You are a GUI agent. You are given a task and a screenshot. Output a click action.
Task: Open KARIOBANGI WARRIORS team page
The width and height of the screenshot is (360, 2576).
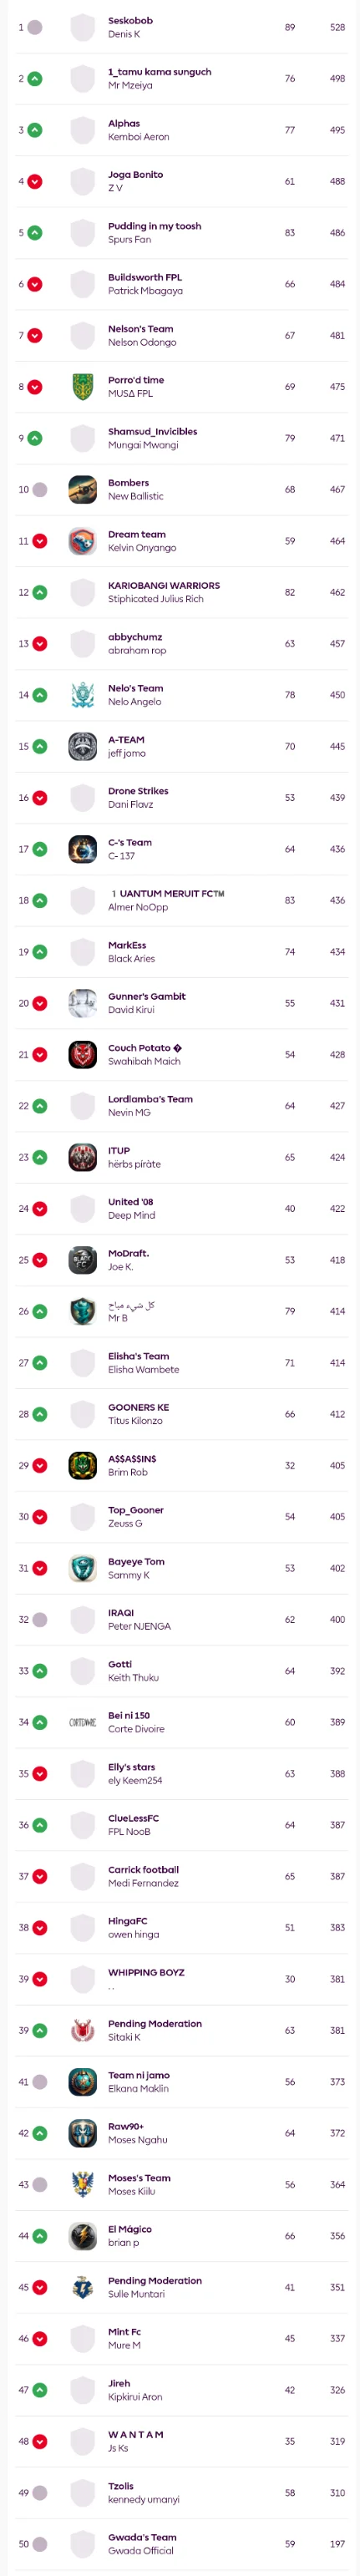164,585
